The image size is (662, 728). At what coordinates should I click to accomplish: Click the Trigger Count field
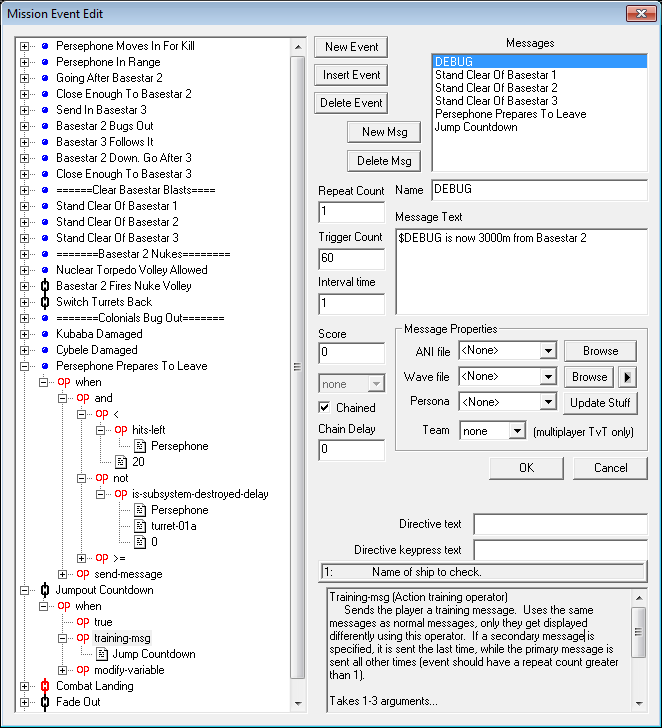351,259
